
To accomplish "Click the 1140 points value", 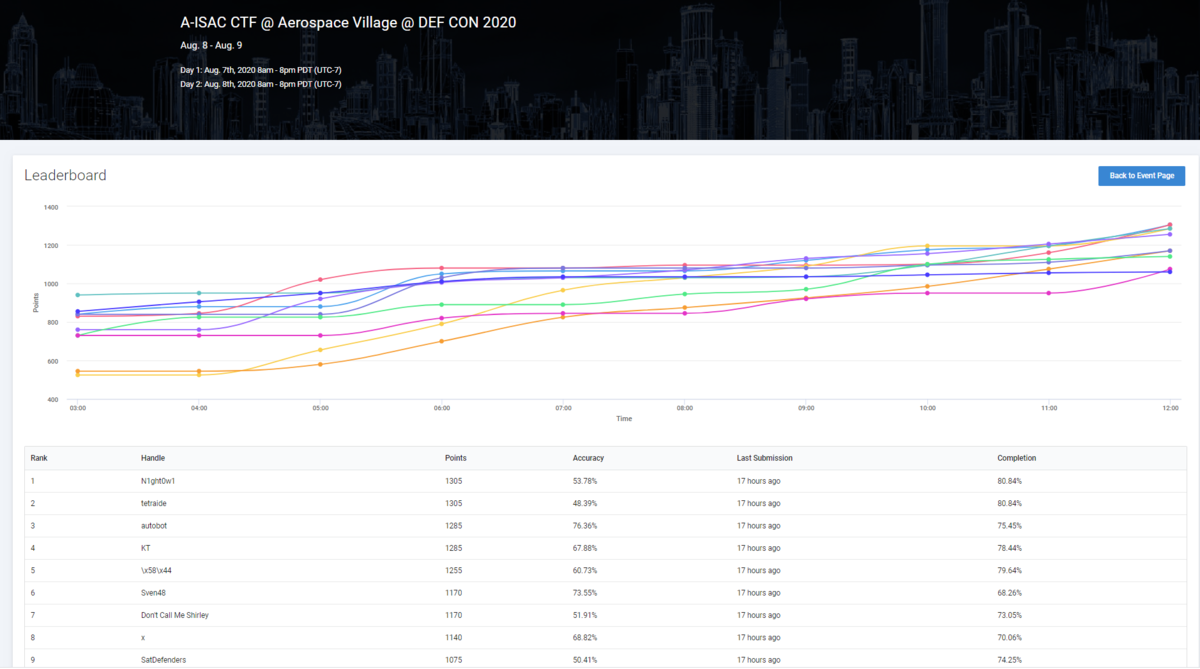I will pyautogui.click(x=453, y=637).
